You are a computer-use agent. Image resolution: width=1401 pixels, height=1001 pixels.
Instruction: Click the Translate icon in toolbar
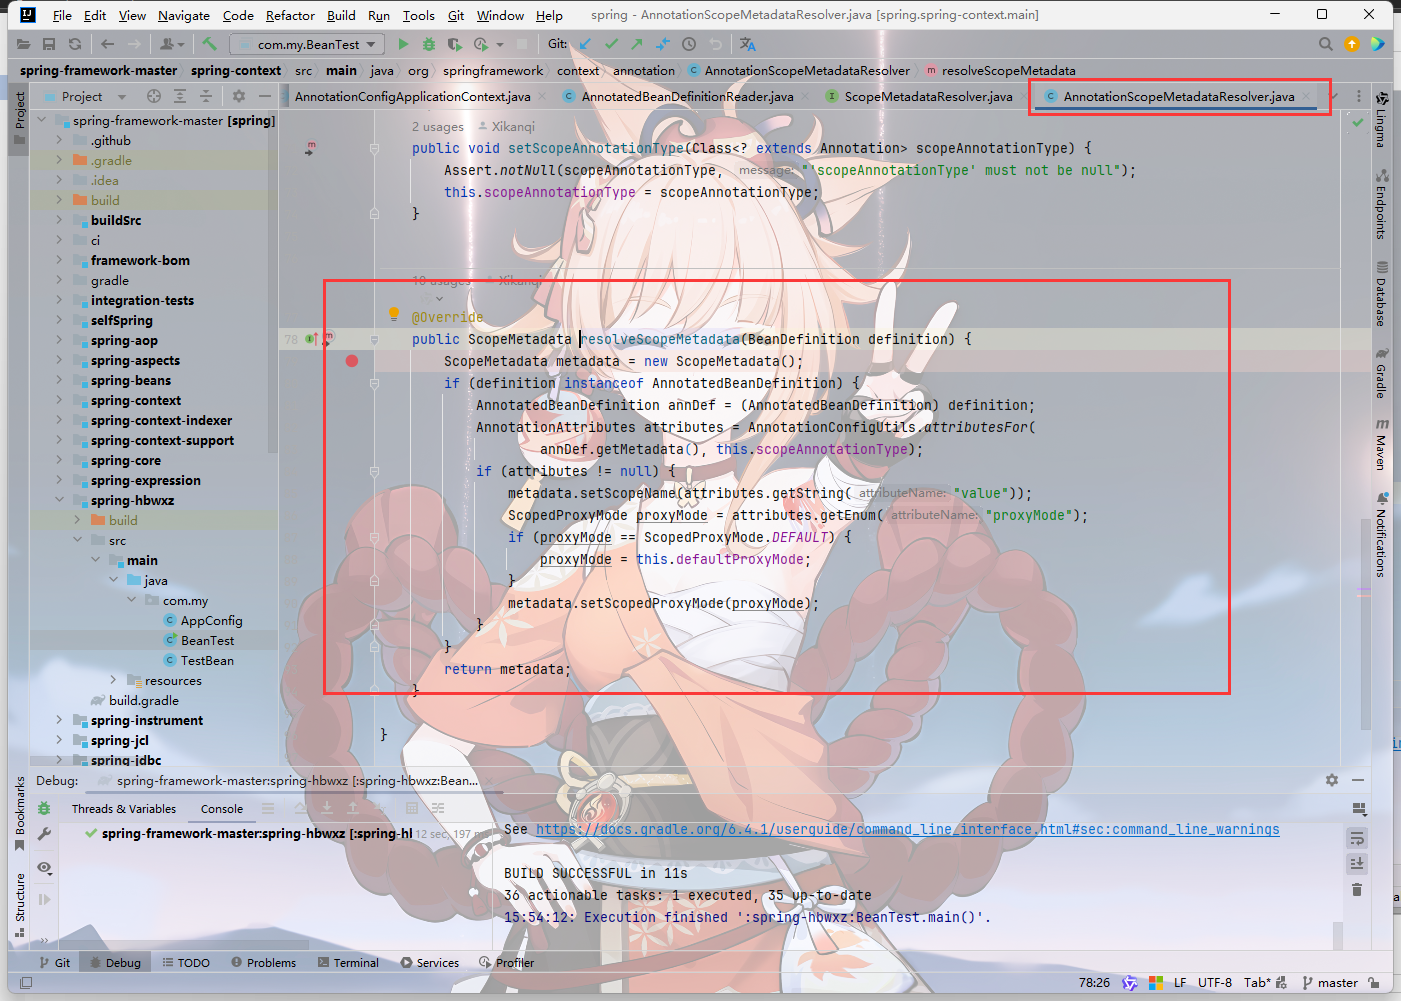(748, 44)
